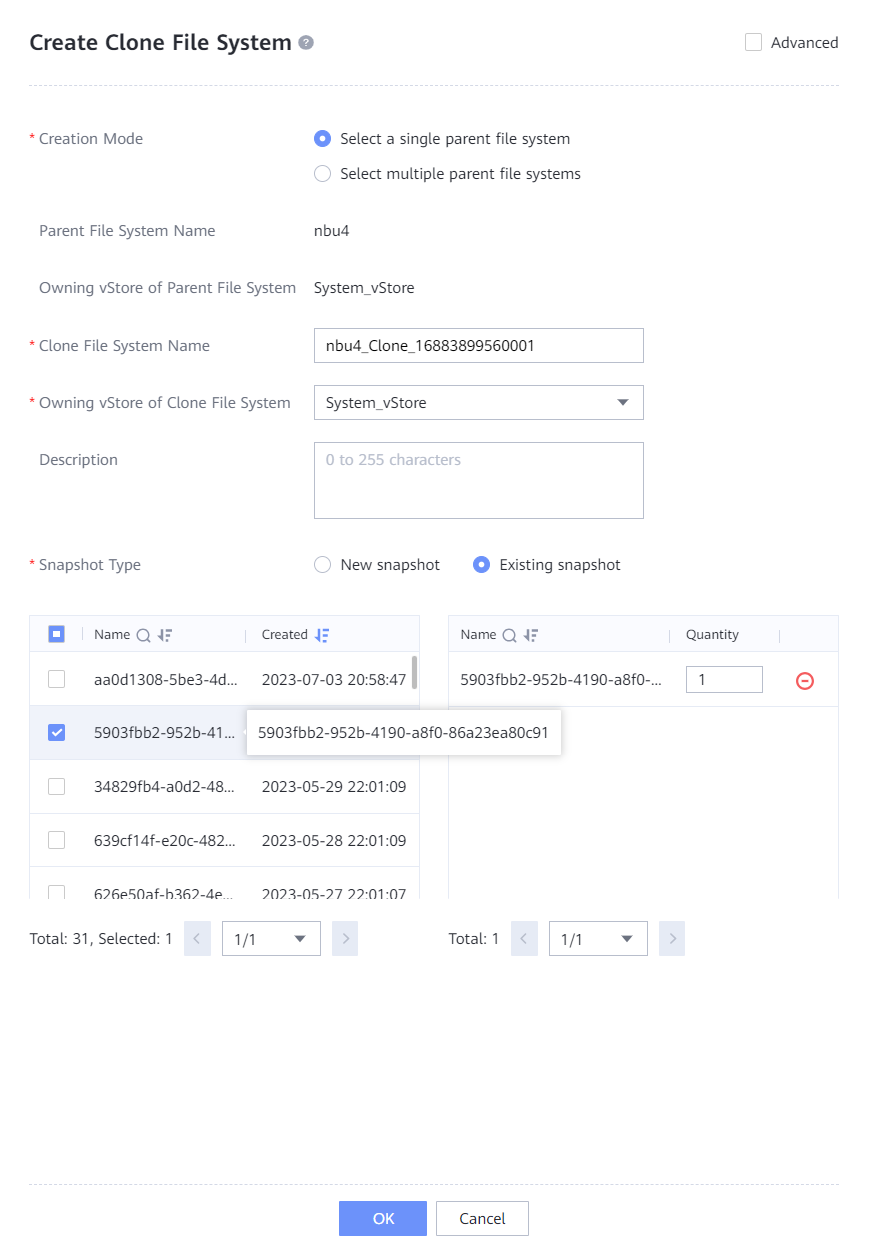Go to next page of left snapshot list
869x1244 pixels.
(345, 939)
